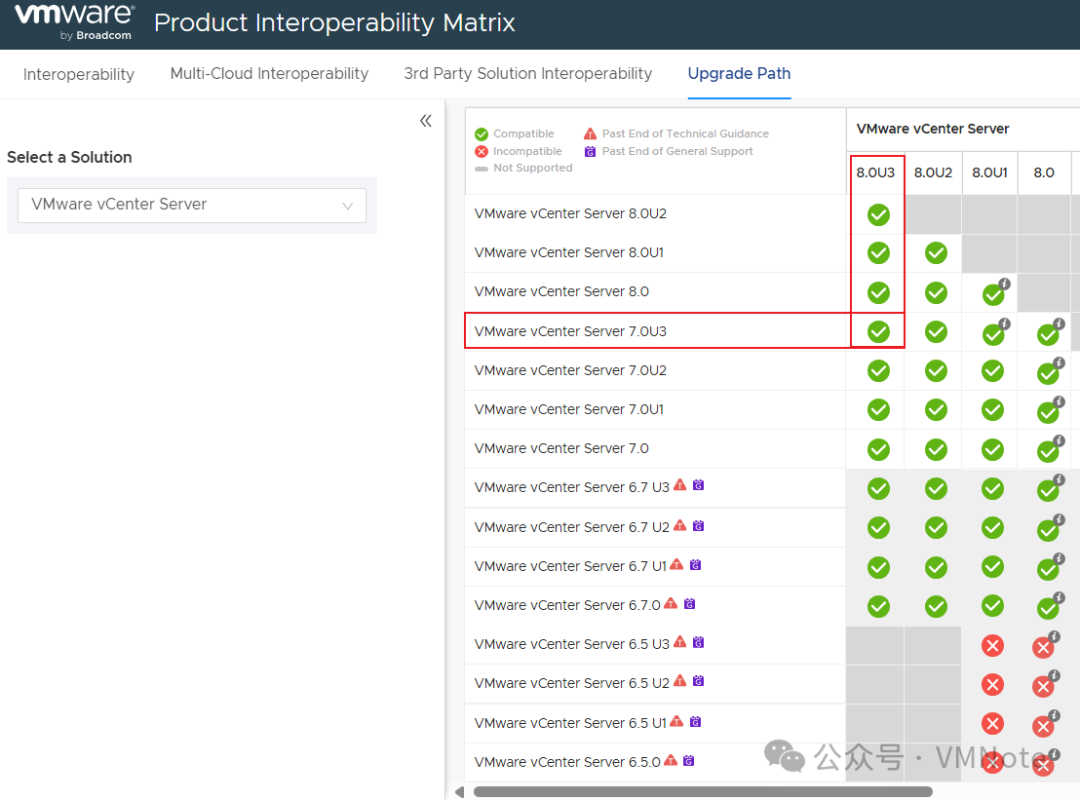
Task: Click the warning triangle beside vCenter Server 6.7 U3
Action: [x=680, y=485]
